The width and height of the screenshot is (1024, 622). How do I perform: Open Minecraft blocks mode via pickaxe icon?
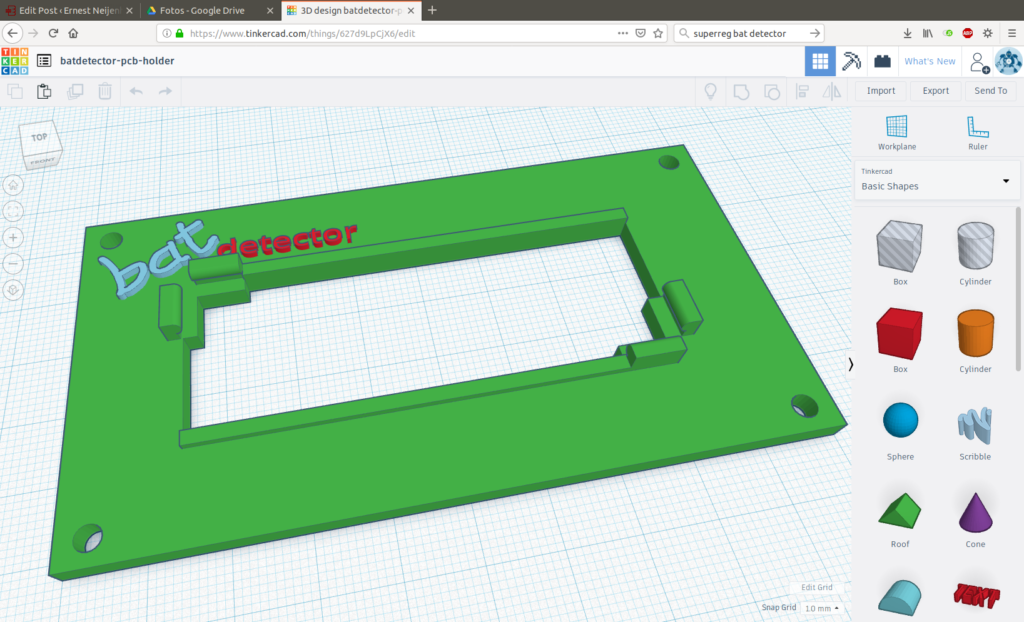click(x=851, y=61)
